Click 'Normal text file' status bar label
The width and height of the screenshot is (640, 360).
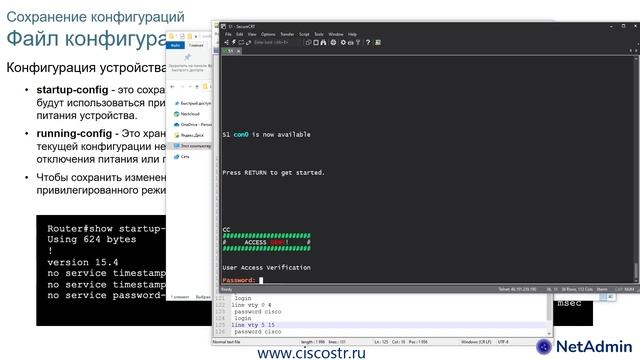click(227, 342)
